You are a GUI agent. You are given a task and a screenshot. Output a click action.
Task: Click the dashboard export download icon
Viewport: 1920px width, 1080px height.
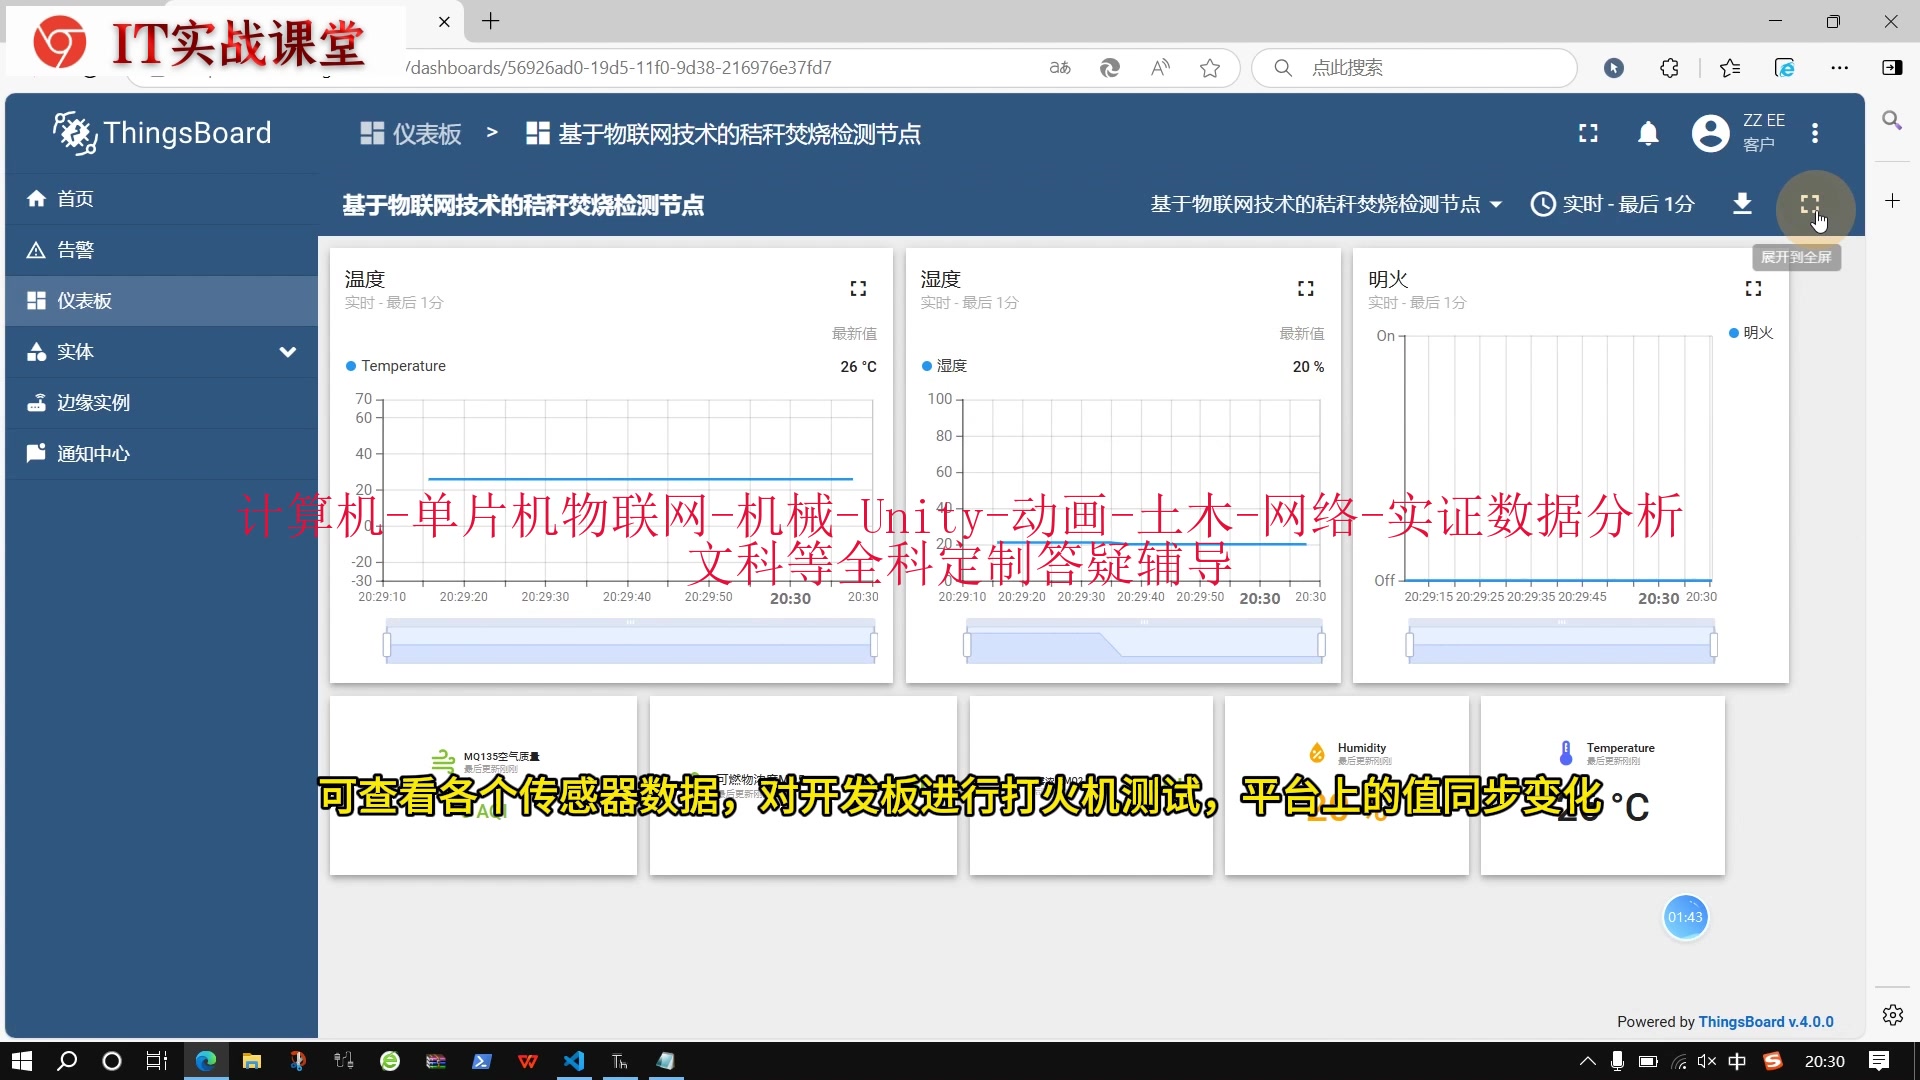coord(1742,204)
